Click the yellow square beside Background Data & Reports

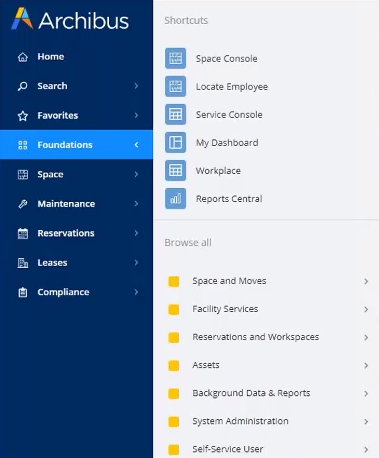click(x=174, y=393)
